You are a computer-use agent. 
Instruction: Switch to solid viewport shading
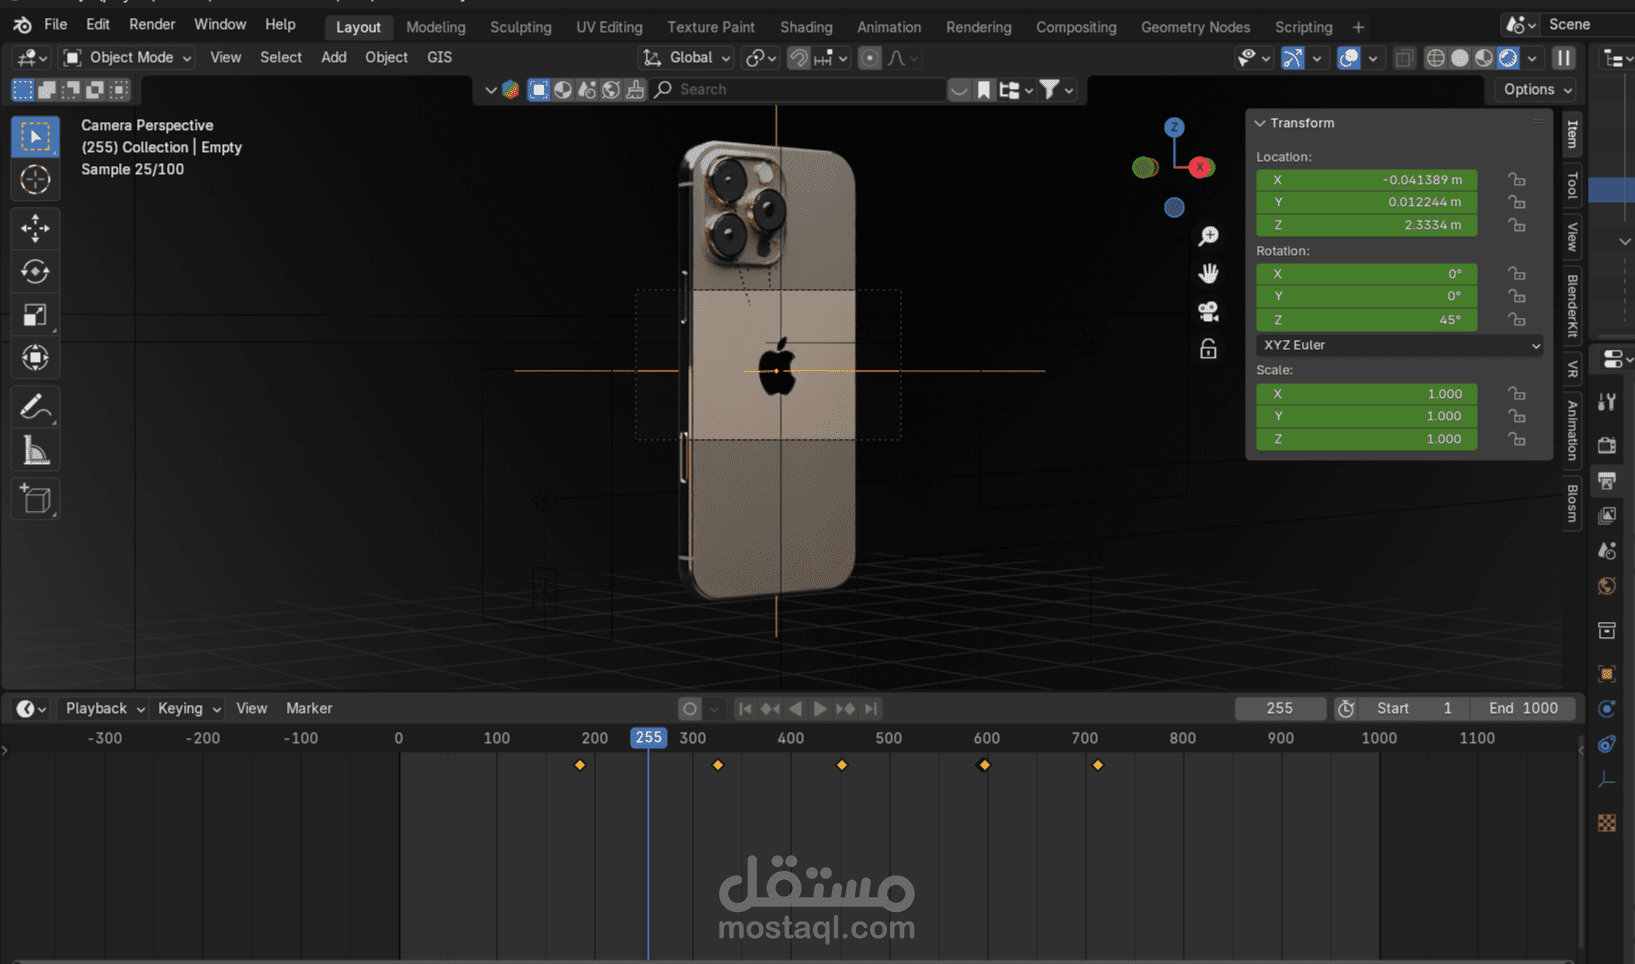[x=1459, y=58]
